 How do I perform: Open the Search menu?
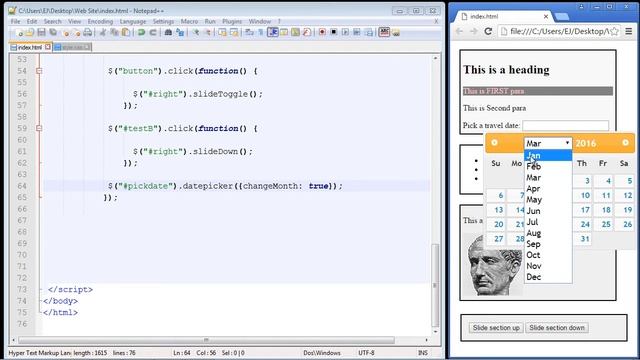[x=52, y=21]
